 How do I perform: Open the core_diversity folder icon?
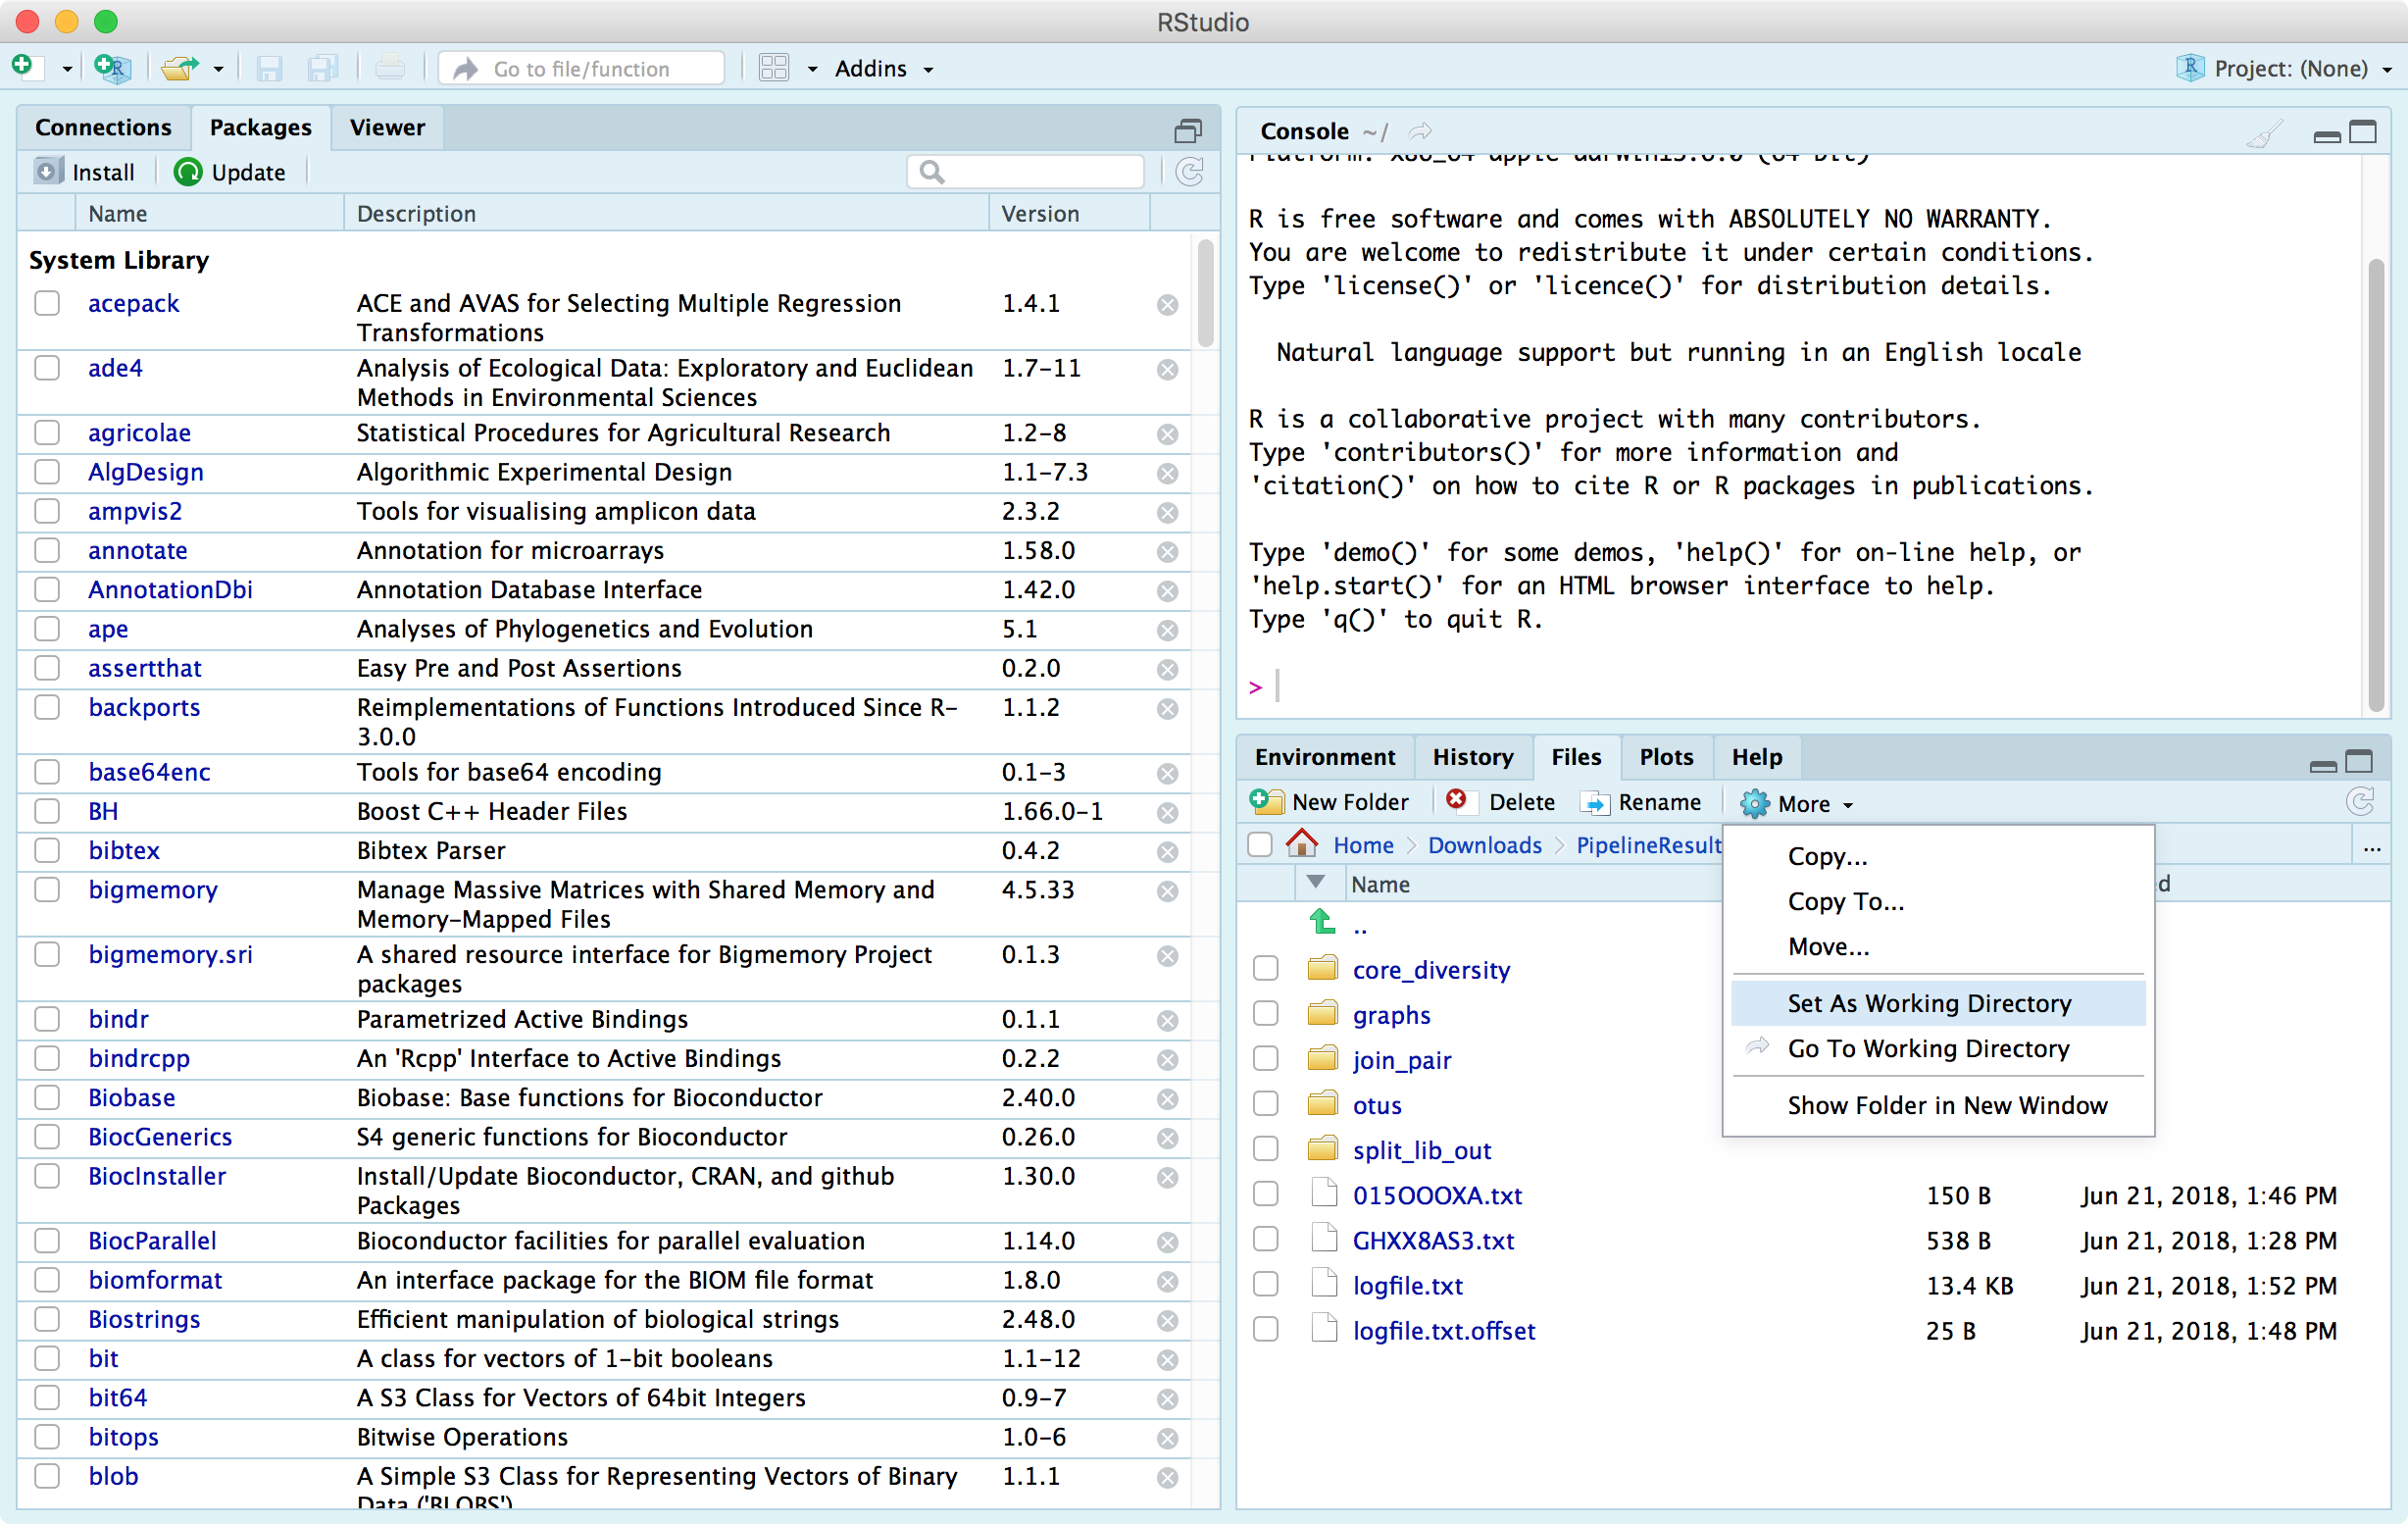tap(1322, 968)
